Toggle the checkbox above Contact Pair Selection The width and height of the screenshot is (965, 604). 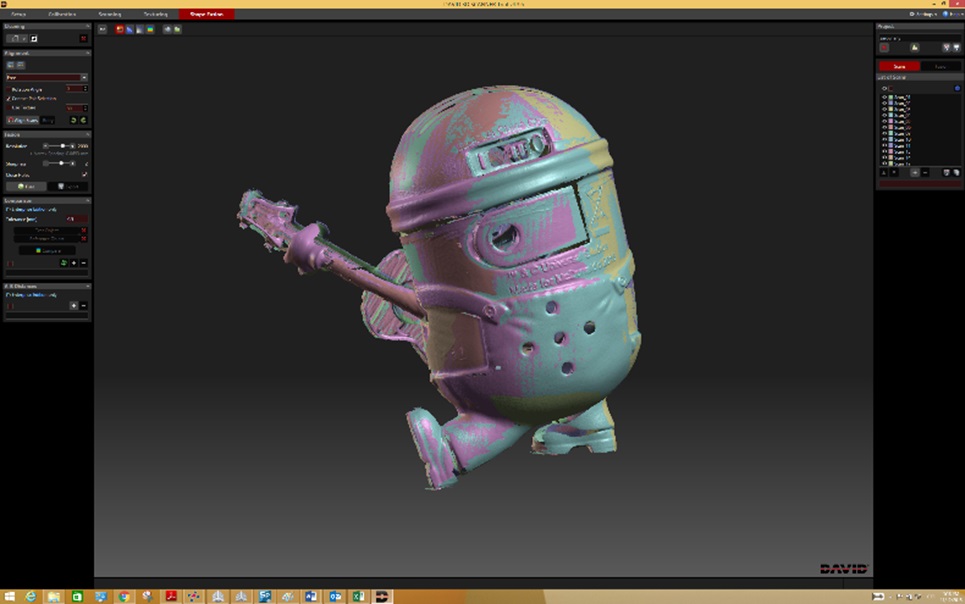[x=9, y=89]
